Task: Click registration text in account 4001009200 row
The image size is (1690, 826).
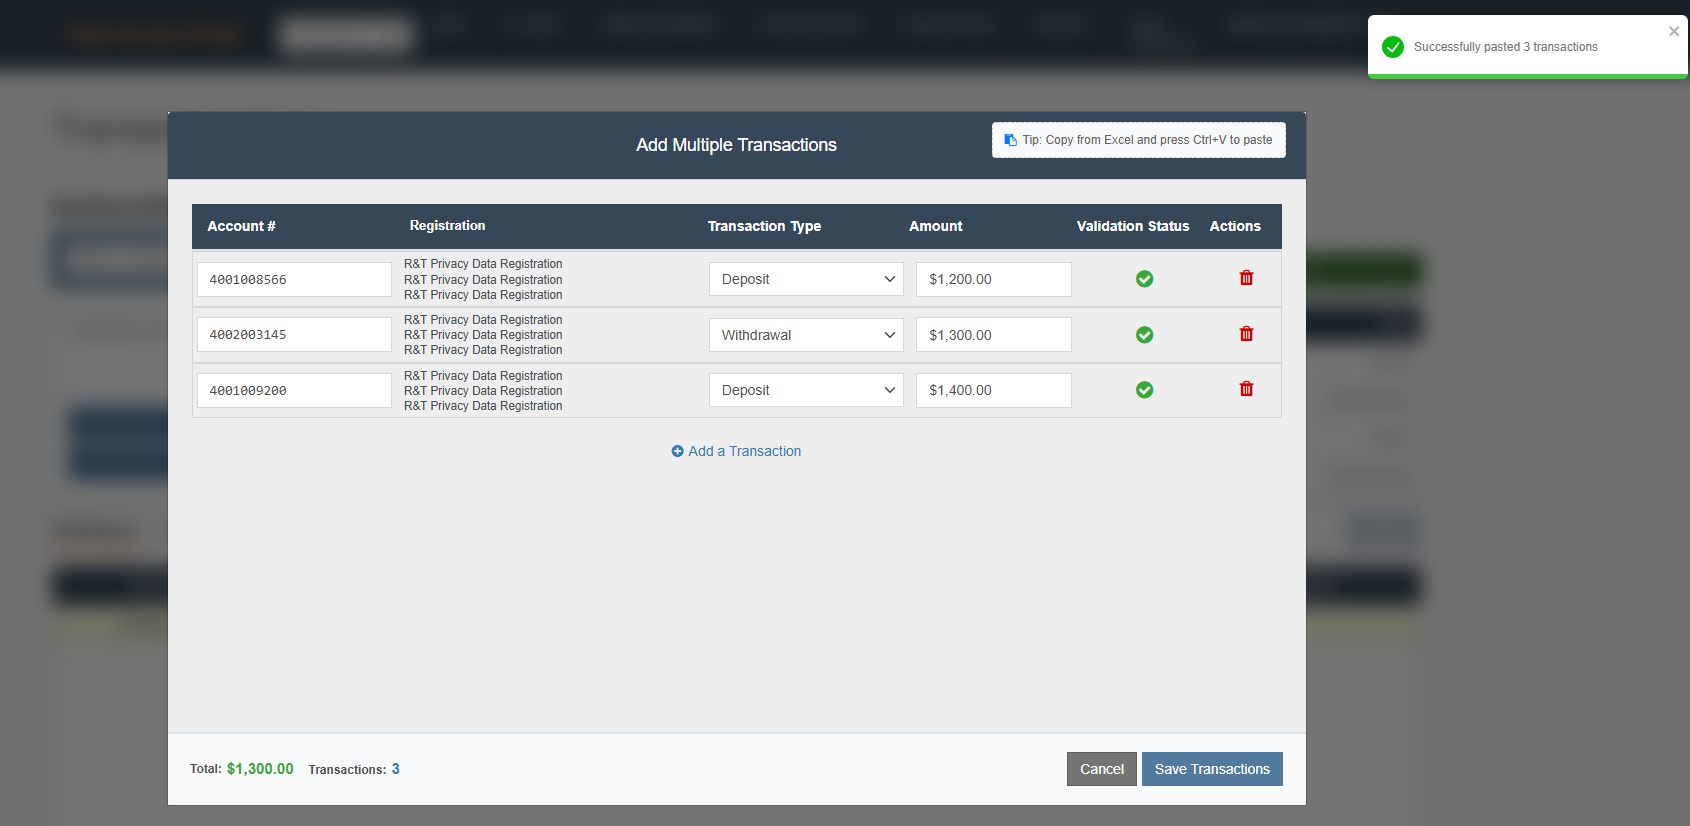Action: 483,390
